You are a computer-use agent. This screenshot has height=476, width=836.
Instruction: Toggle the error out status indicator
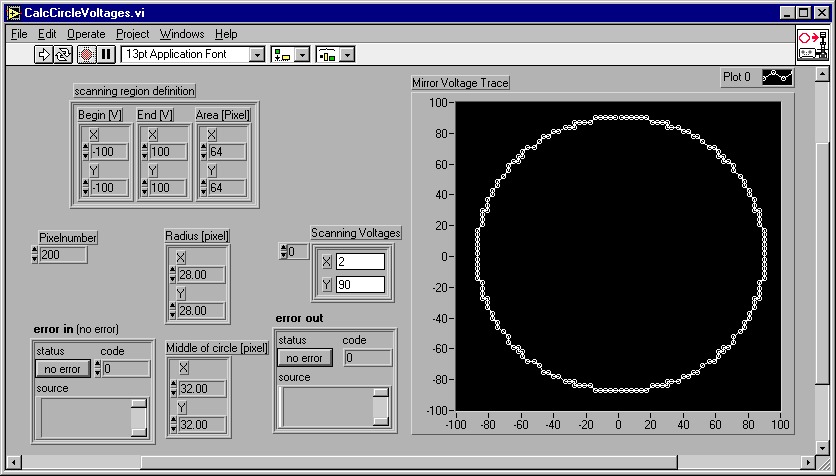304,358
